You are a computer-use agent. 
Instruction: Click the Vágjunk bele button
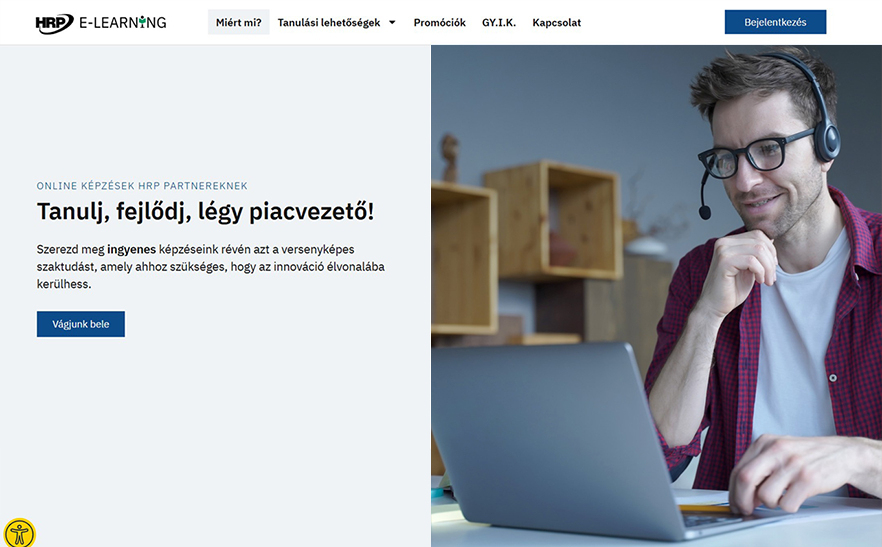tap(81, 324)
